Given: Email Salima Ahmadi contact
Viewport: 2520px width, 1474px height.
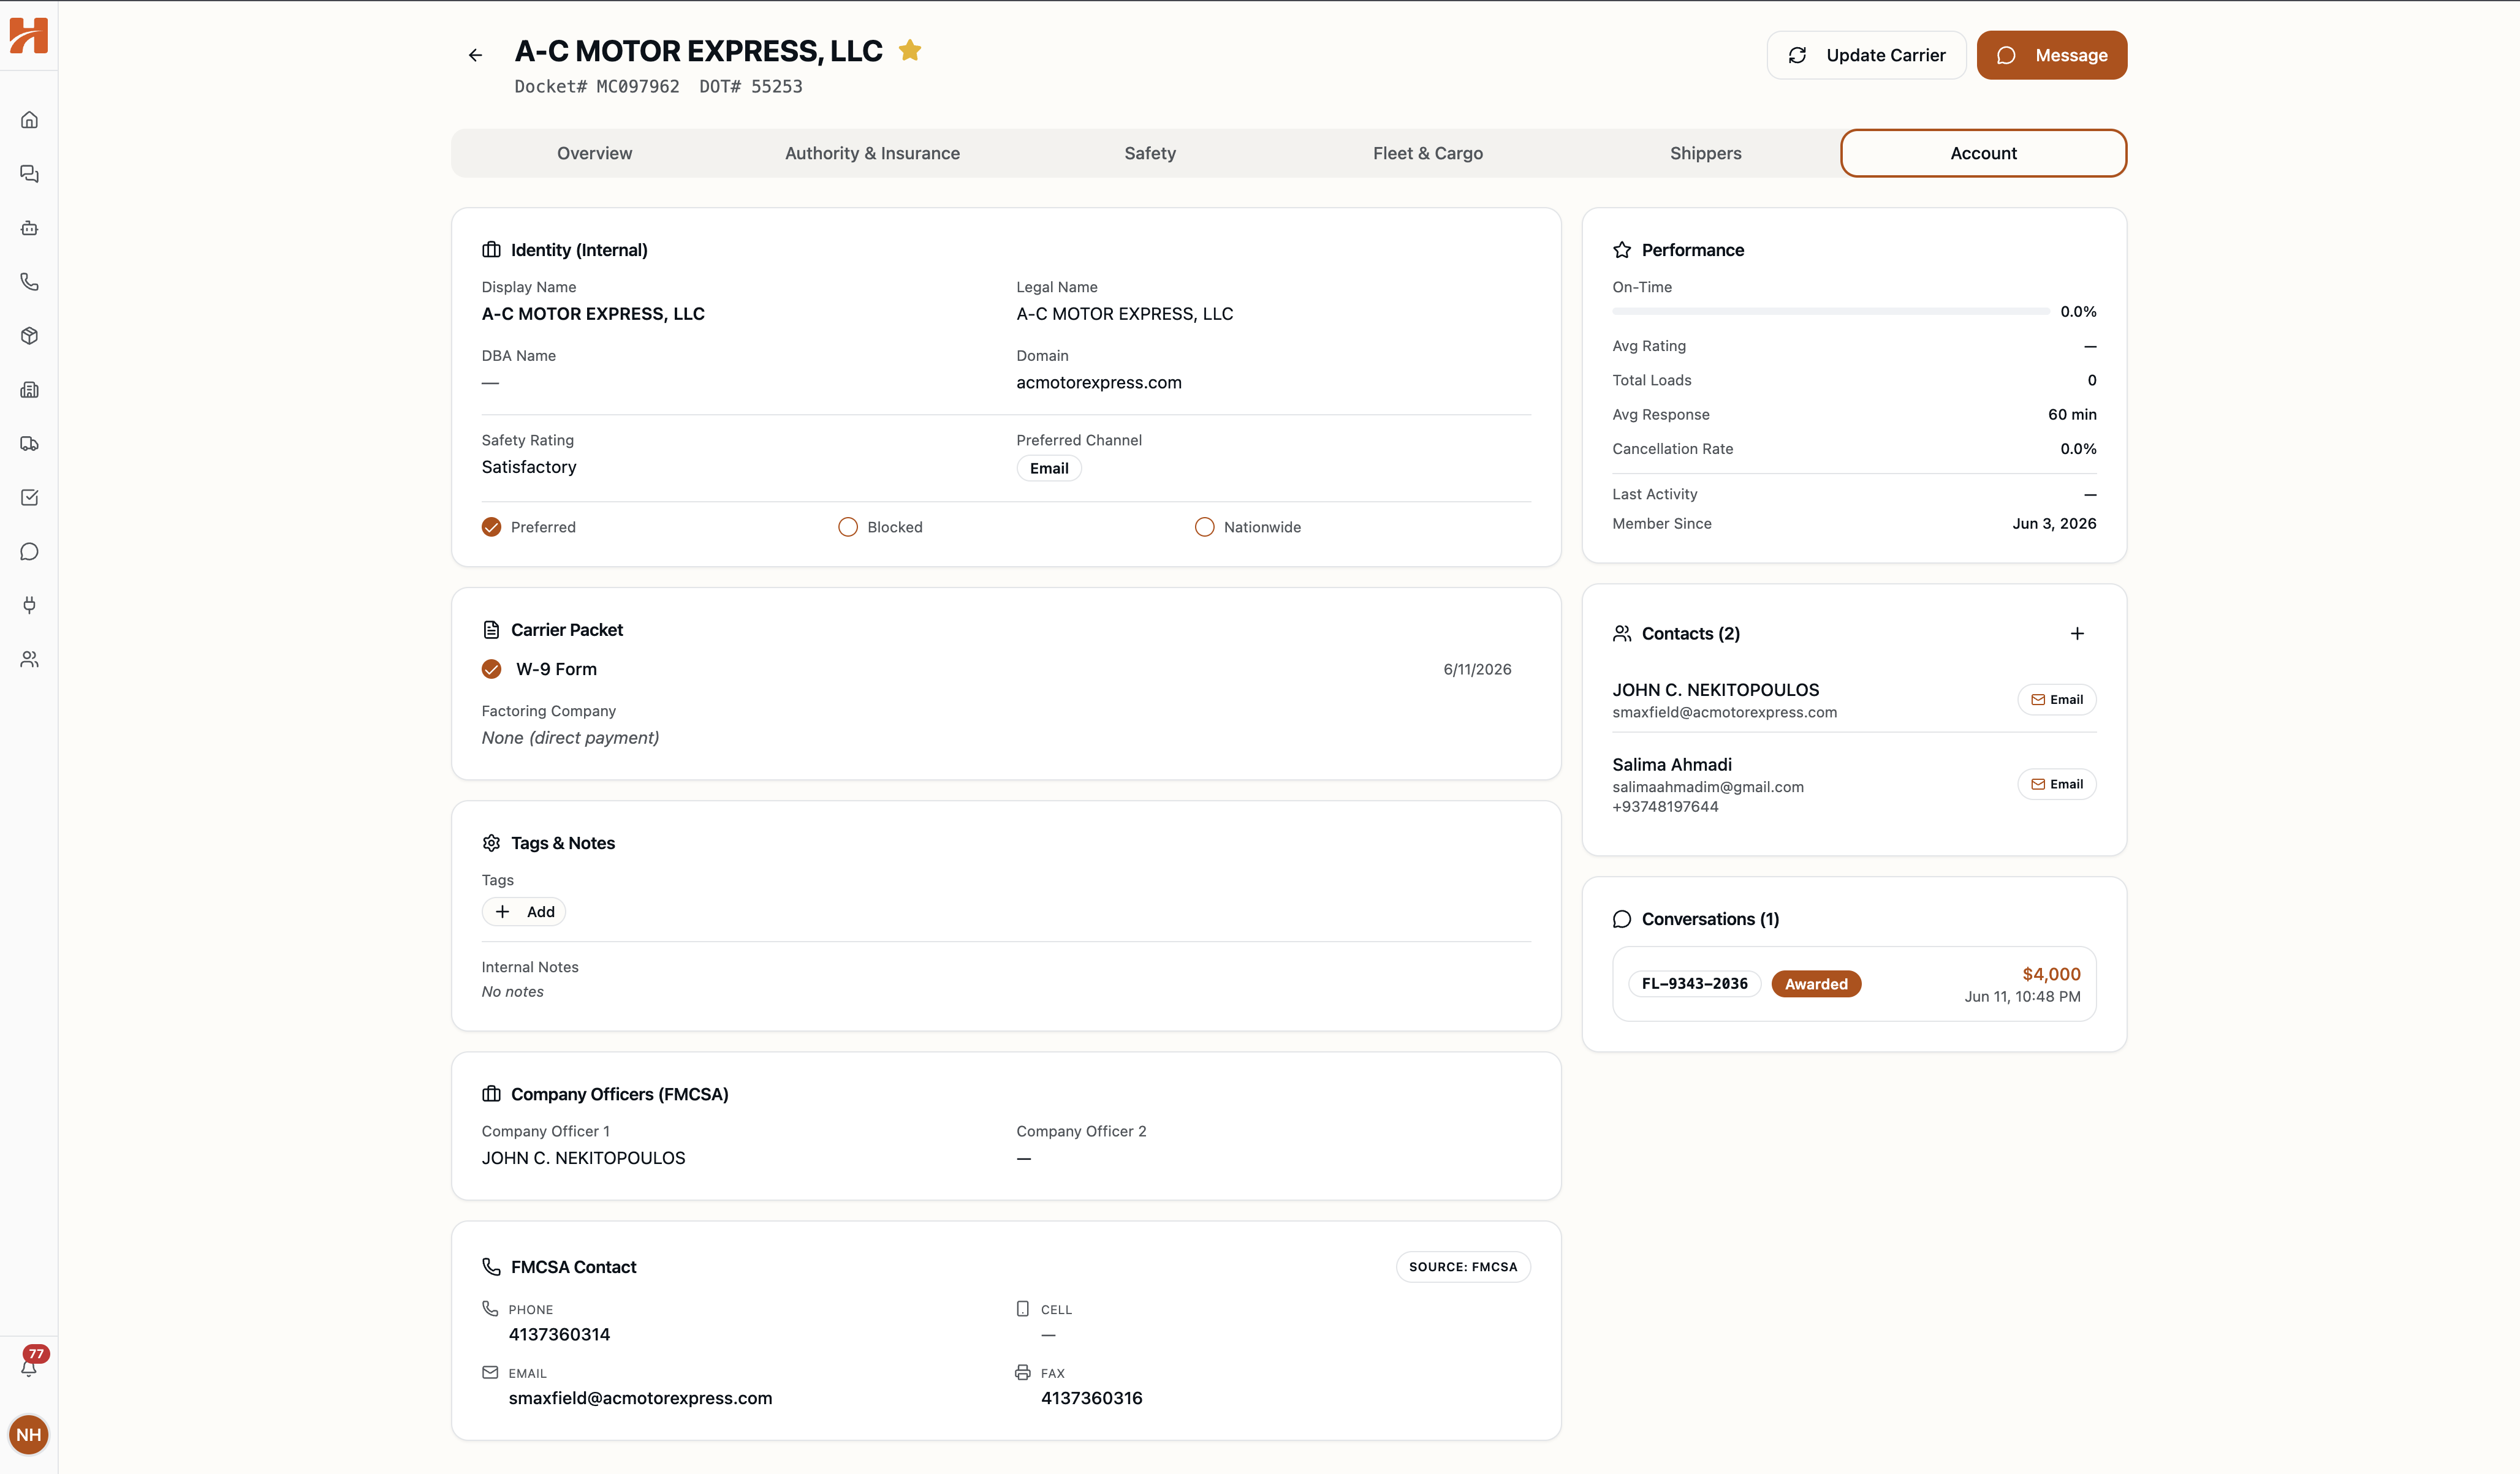Looking at the screenshot, I should (x=2057, y=784).
